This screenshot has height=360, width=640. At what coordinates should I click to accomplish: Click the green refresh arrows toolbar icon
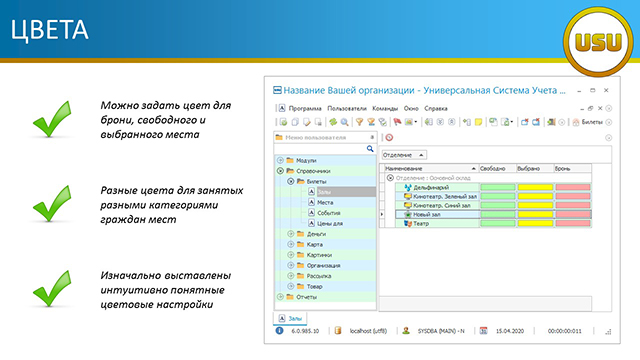click(x=333, y=122)
